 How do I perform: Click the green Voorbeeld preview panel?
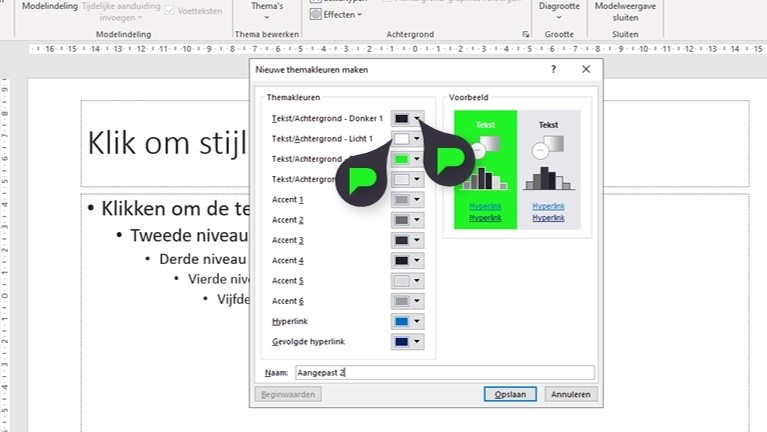click(485, 170)
